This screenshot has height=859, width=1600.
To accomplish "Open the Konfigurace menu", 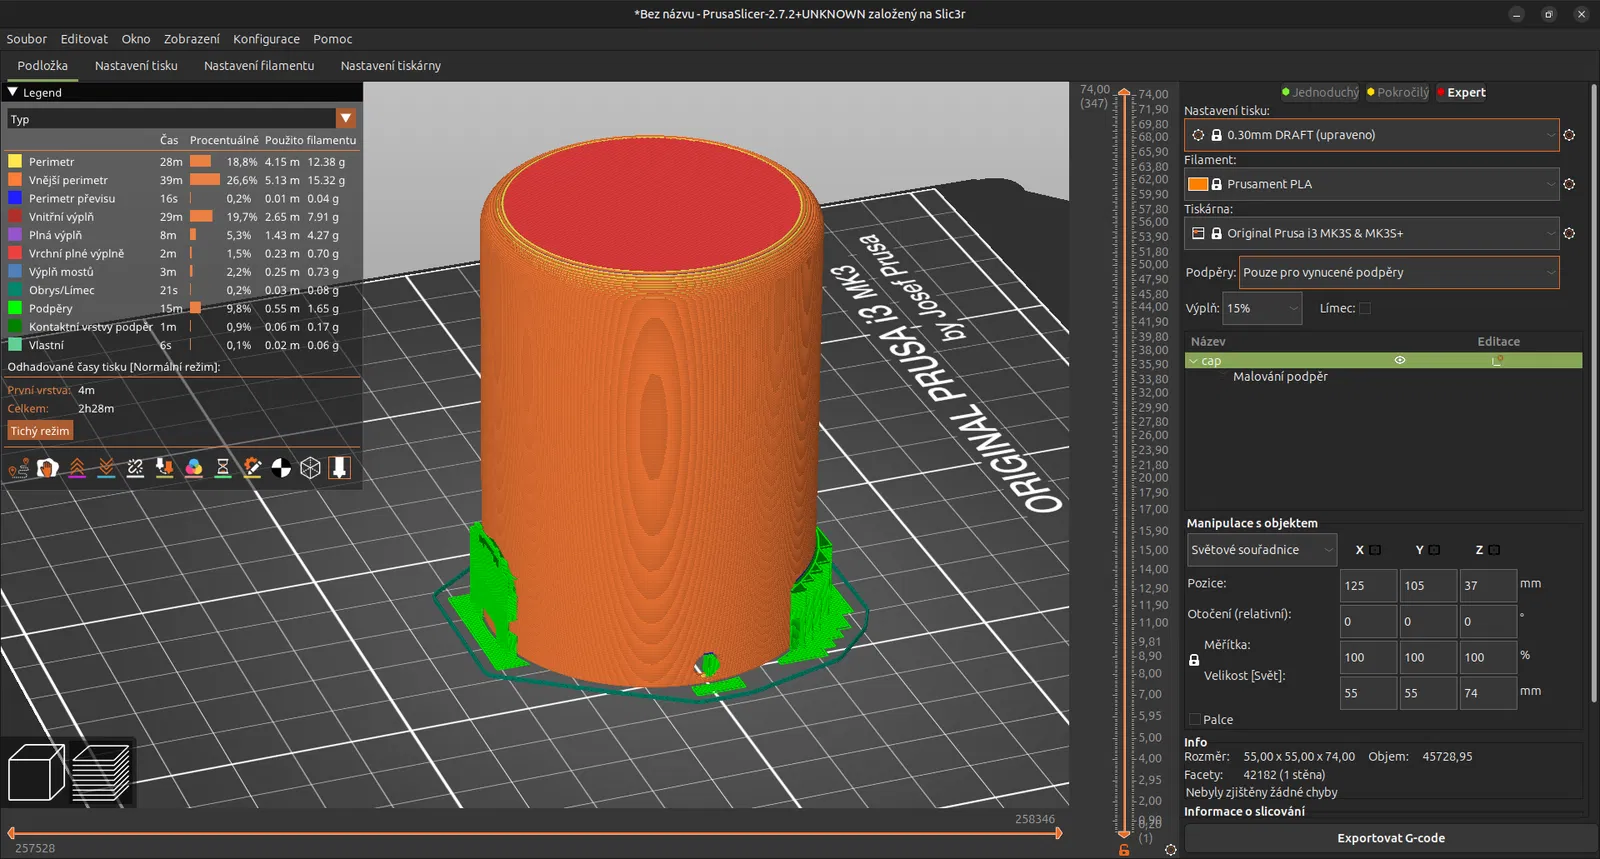I will coord(266,39).
